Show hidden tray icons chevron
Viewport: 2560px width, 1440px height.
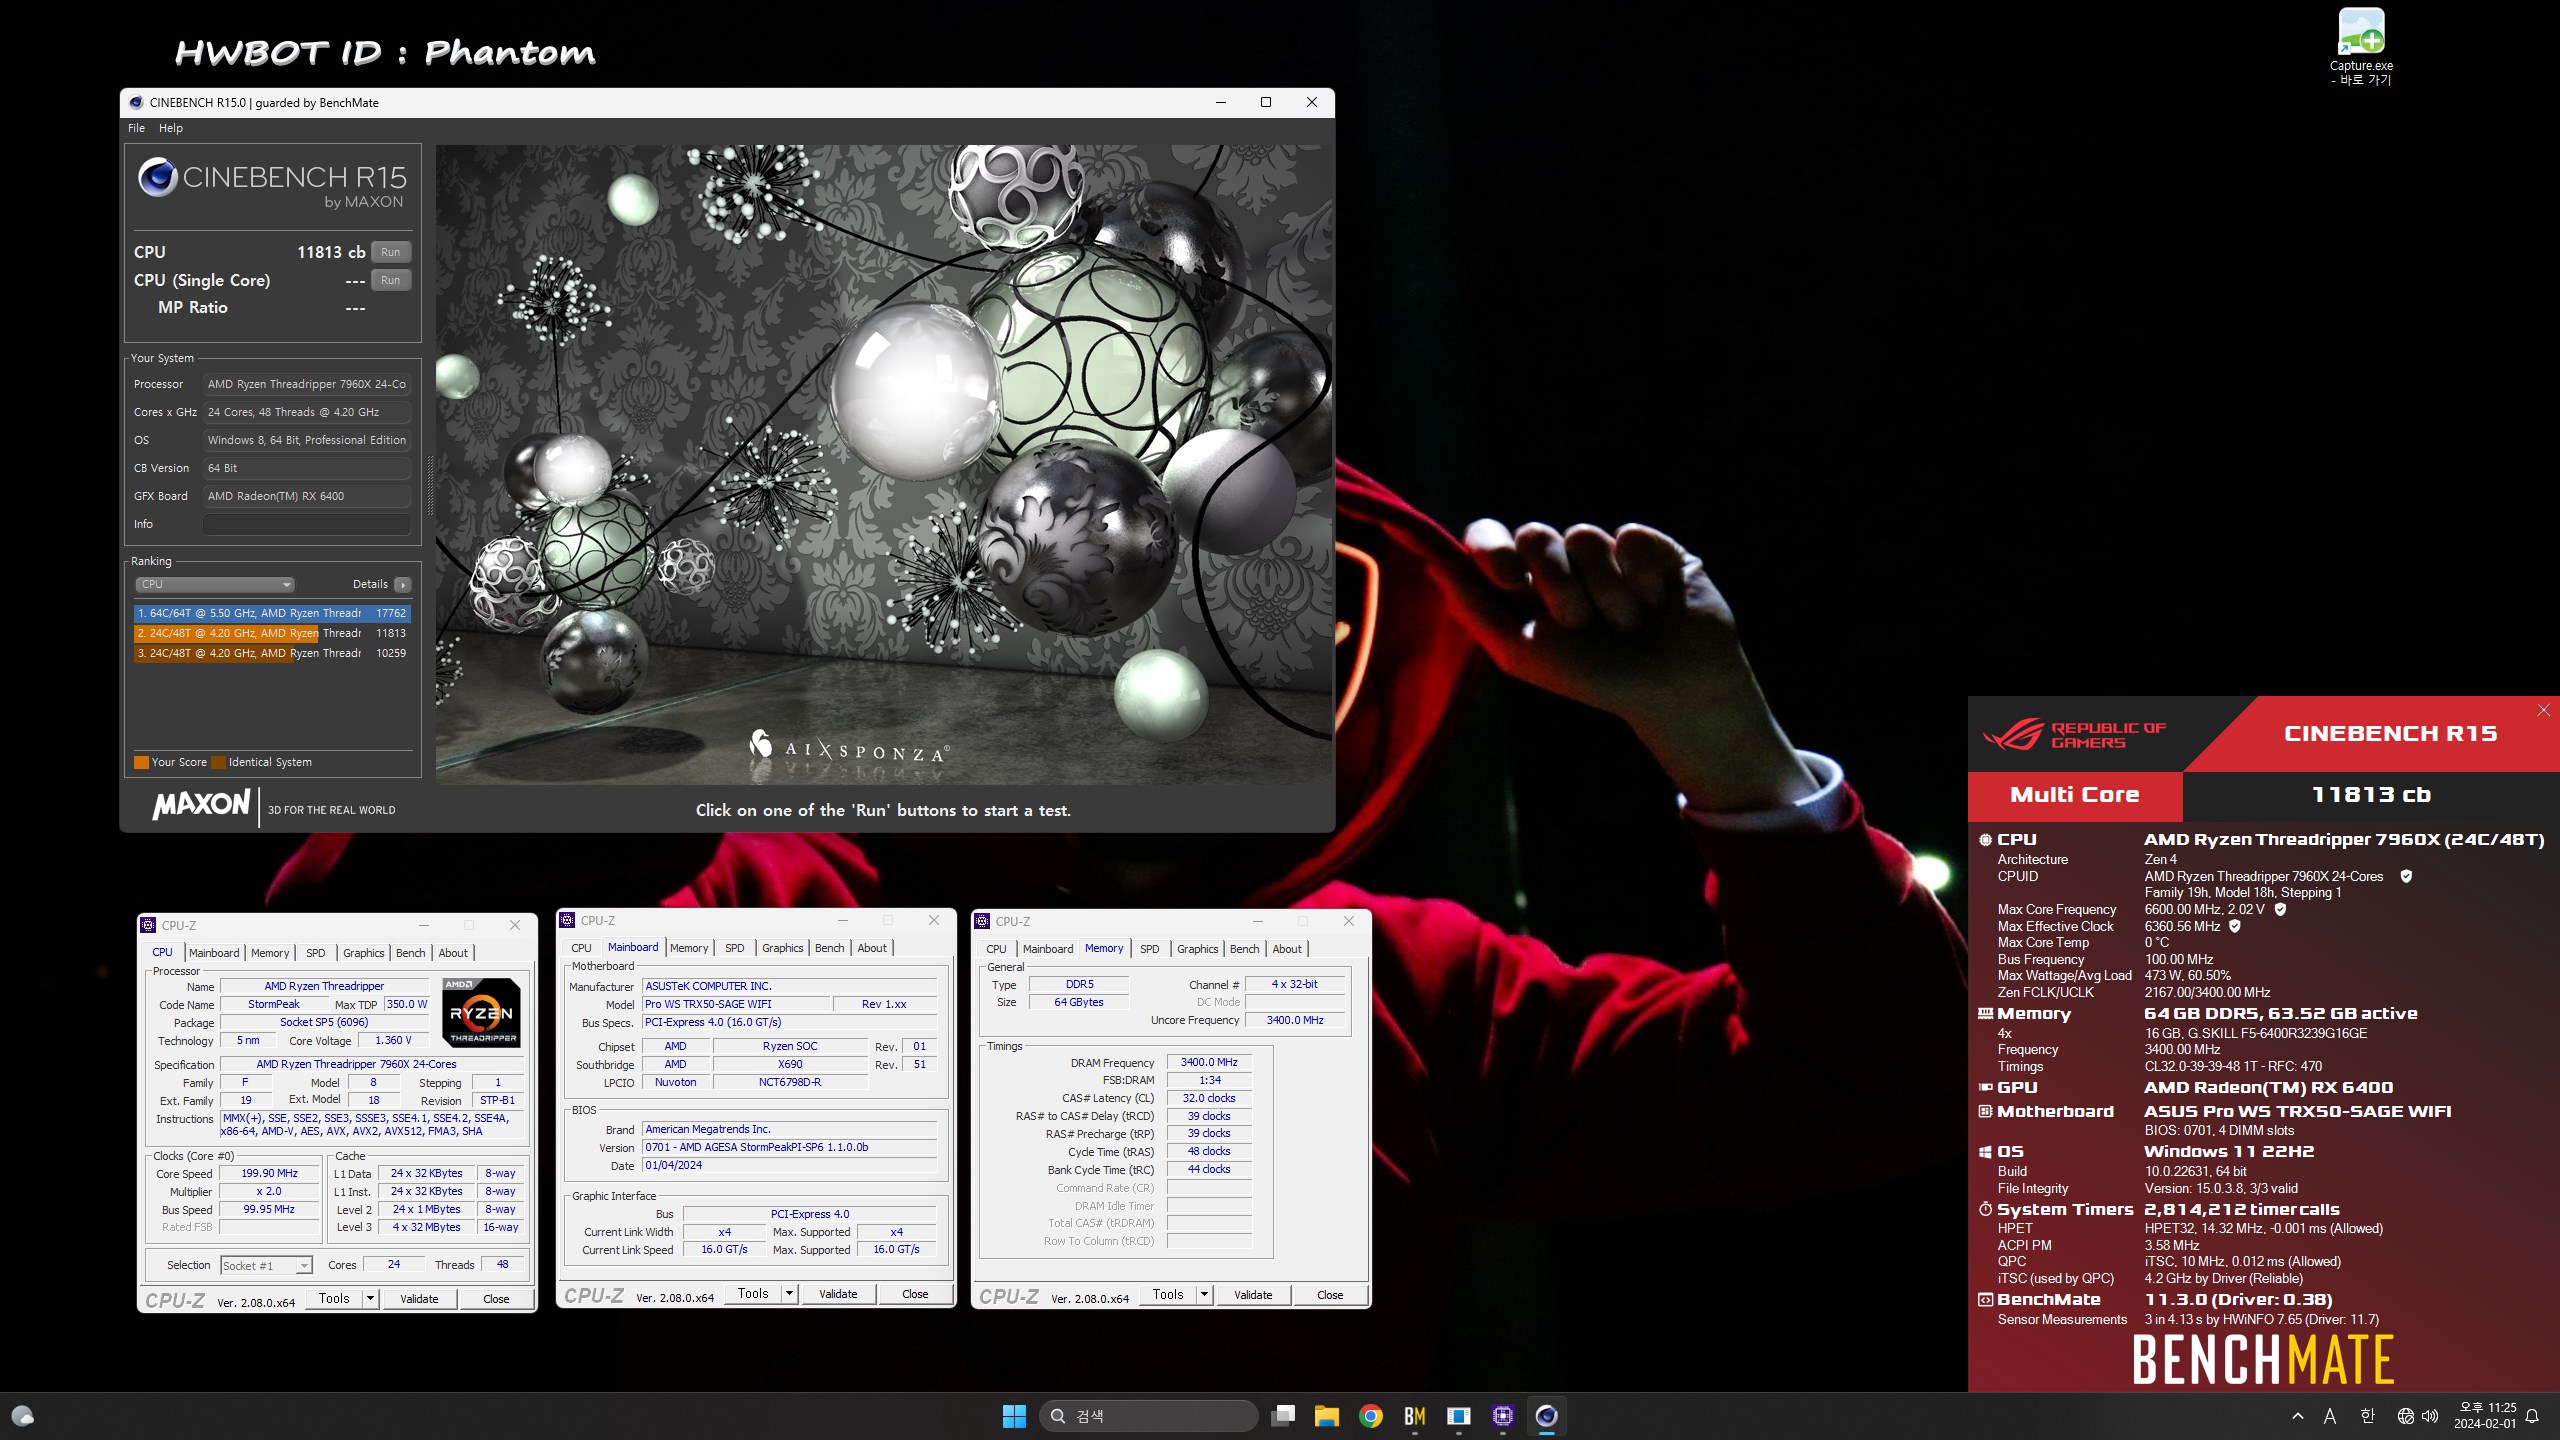(x=2298, y=1416)
